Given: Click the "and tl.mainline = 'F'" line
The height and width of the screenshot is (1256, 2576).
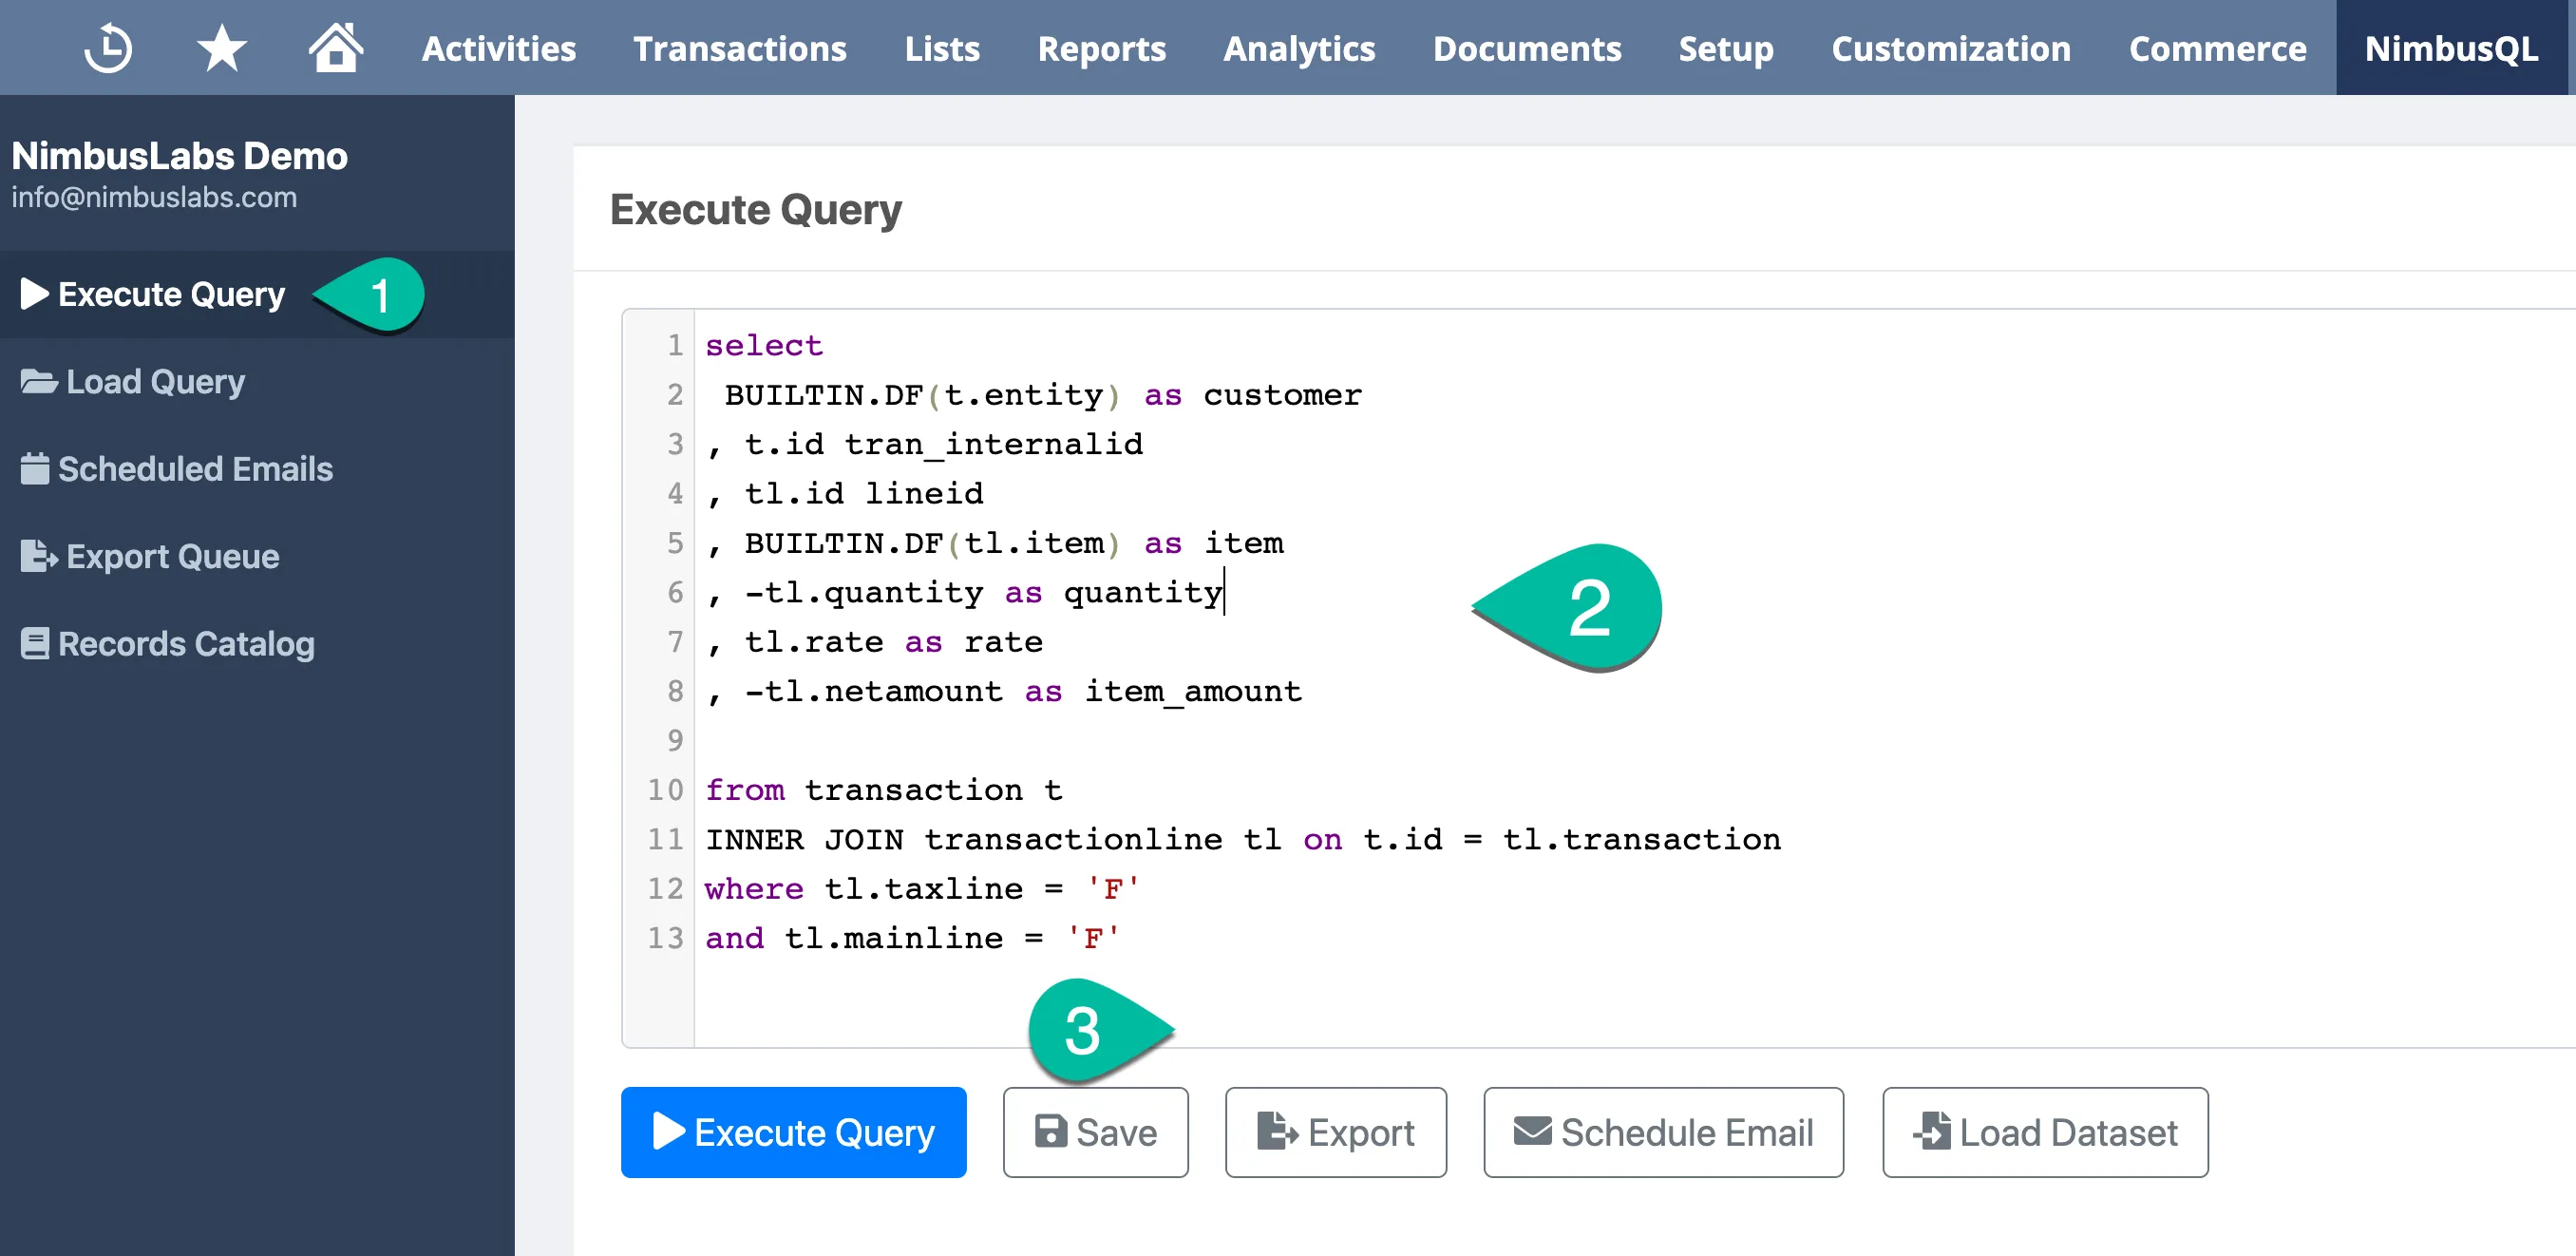Looking at the screenshot, I should [x=912, y=937].
